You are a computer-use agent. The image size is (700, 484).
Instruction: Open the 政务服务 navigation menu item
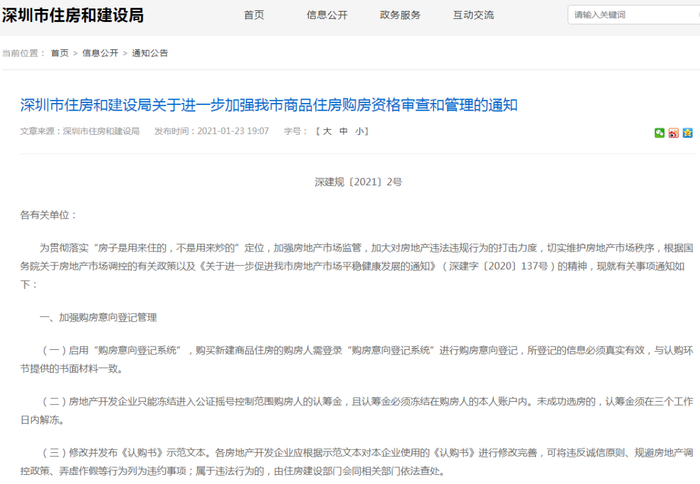point(400,15)
